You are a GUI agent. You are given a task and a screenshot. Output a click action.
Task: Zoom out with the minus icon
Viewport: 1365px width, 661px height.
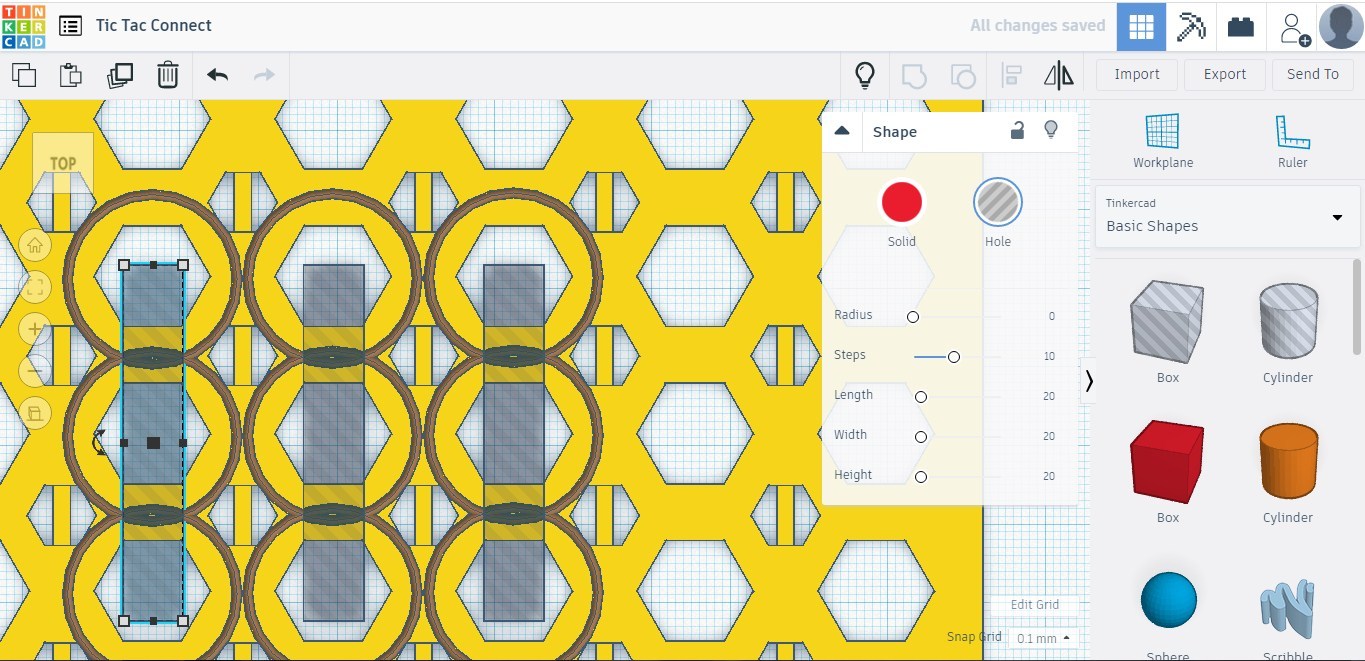pyautogui.click(x=35, y=371)
